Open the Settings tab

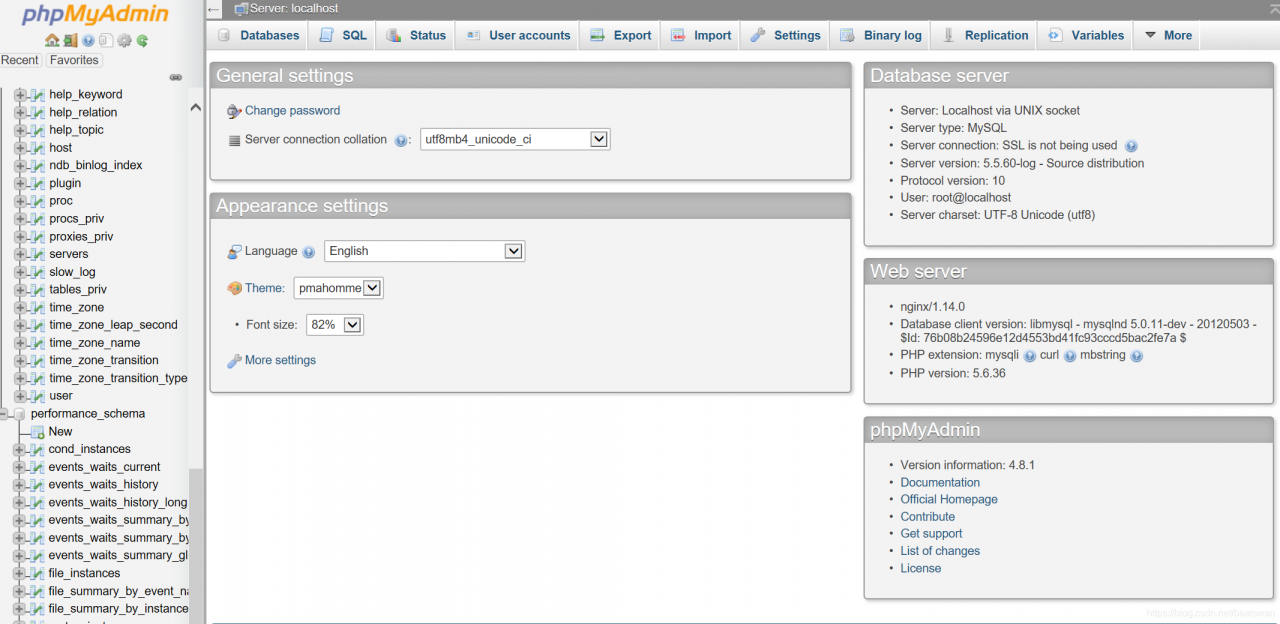pyautogui.click(x=785, y=35)
